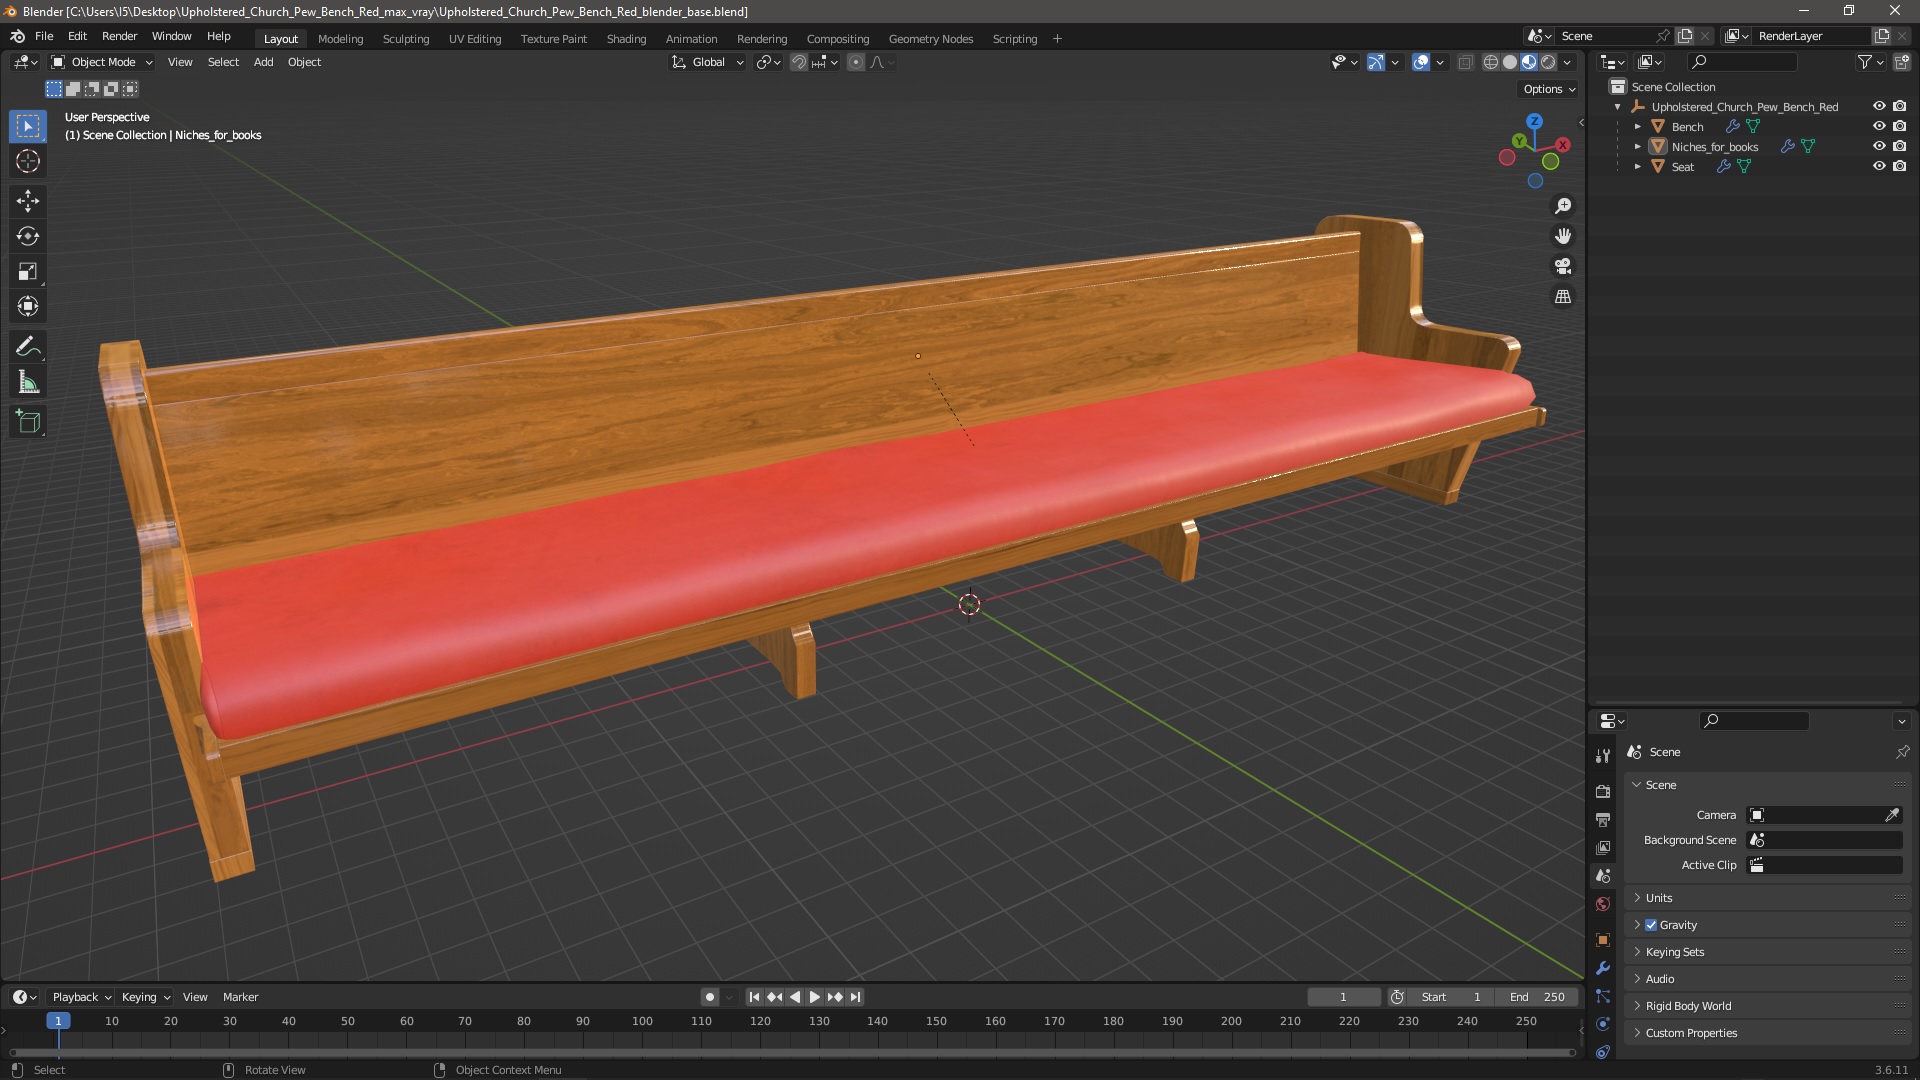Switch to the Sculpting workspace tab
Viewport: 1920px width, 1080px height.
[x=406, y=39]
